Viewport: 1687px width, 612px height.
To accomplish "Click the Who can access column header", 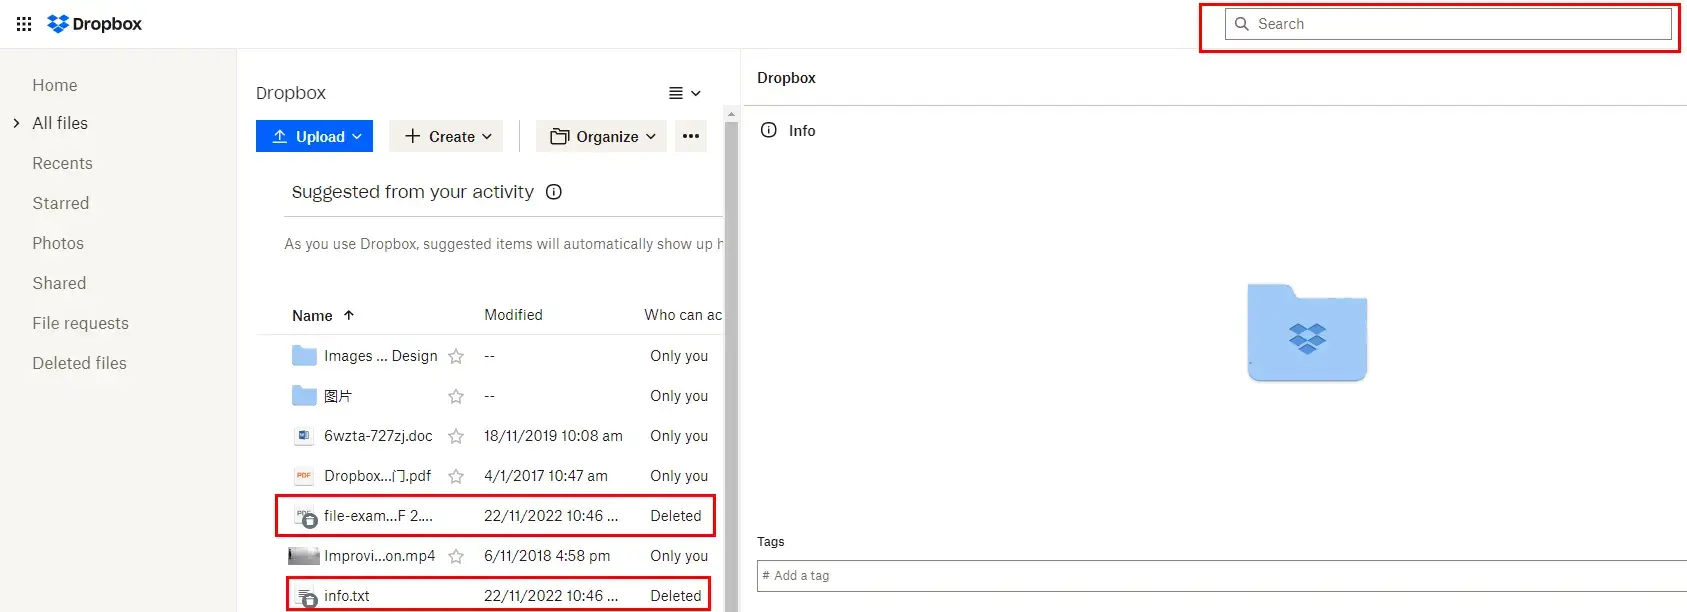I will point(683,315).
